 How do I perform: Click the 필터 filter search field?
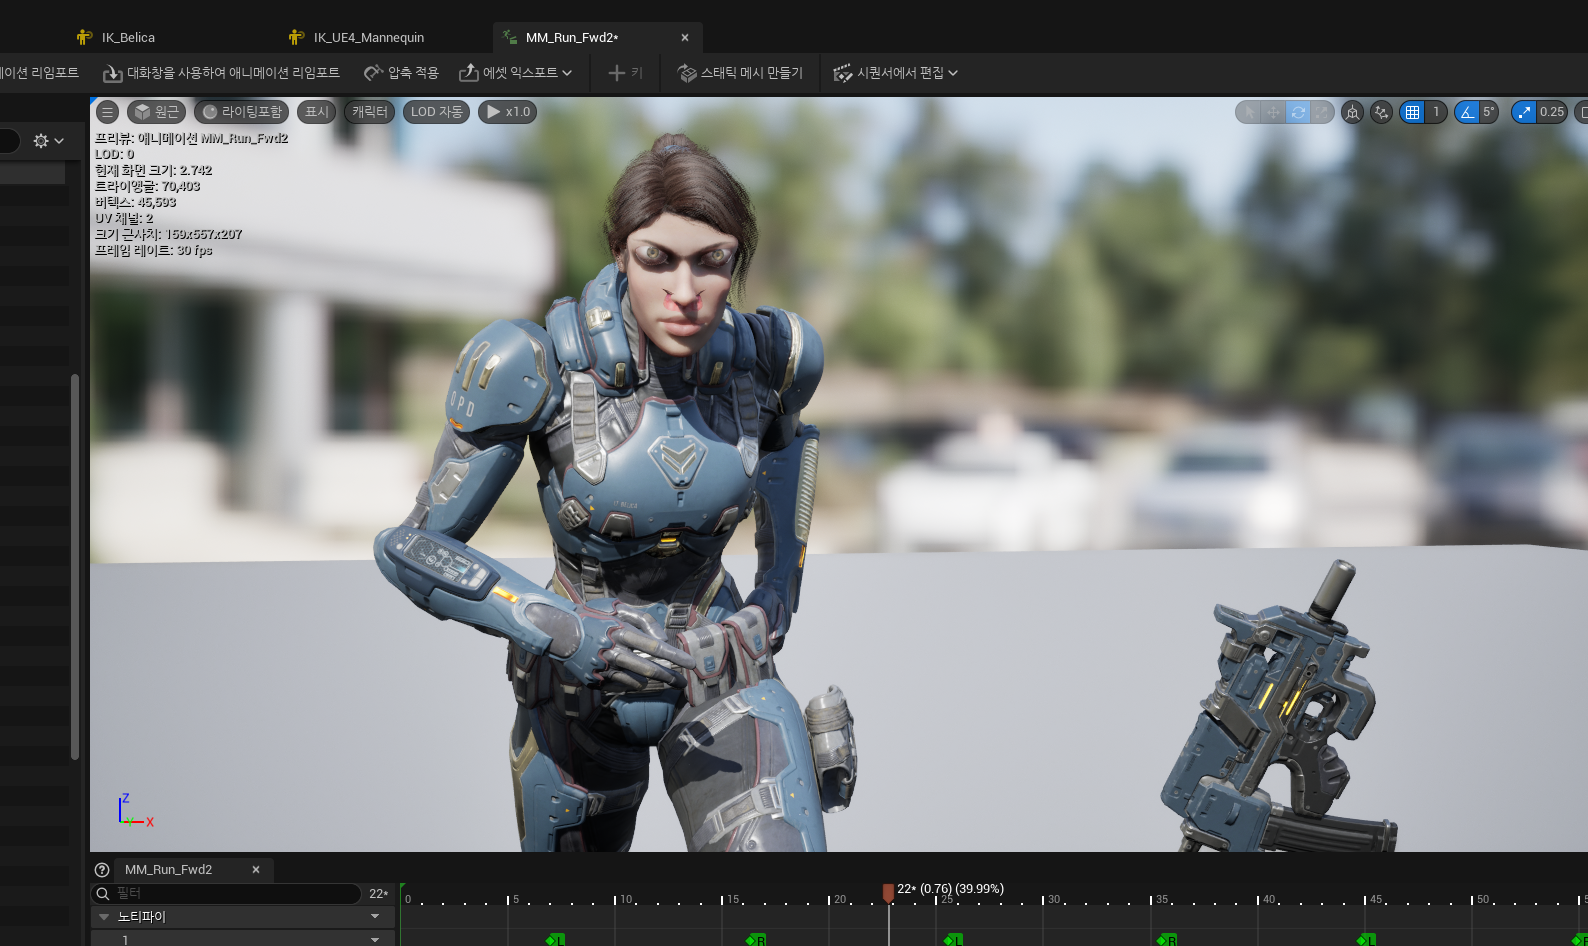[x=226, y=893]
